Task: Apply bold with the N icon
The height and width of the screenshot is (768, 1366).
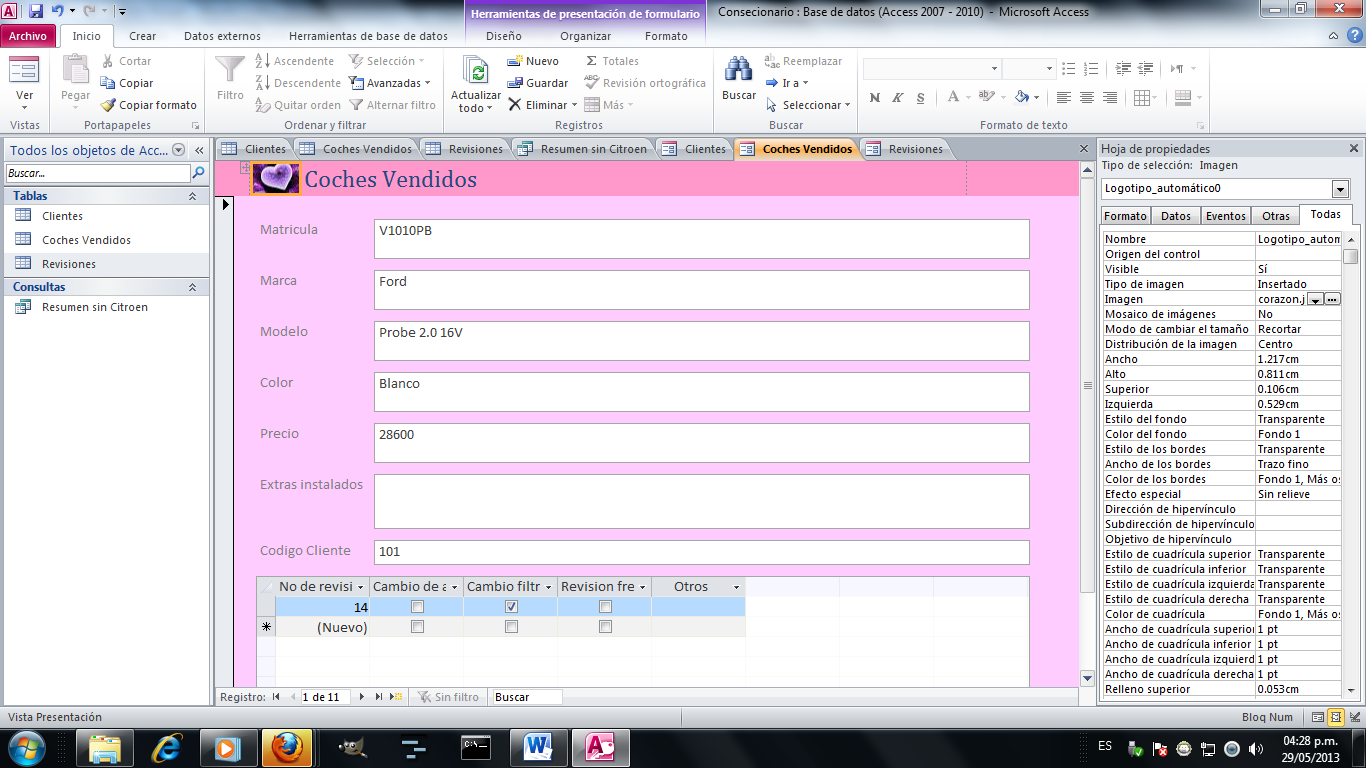Action: (x=873, y=98)
